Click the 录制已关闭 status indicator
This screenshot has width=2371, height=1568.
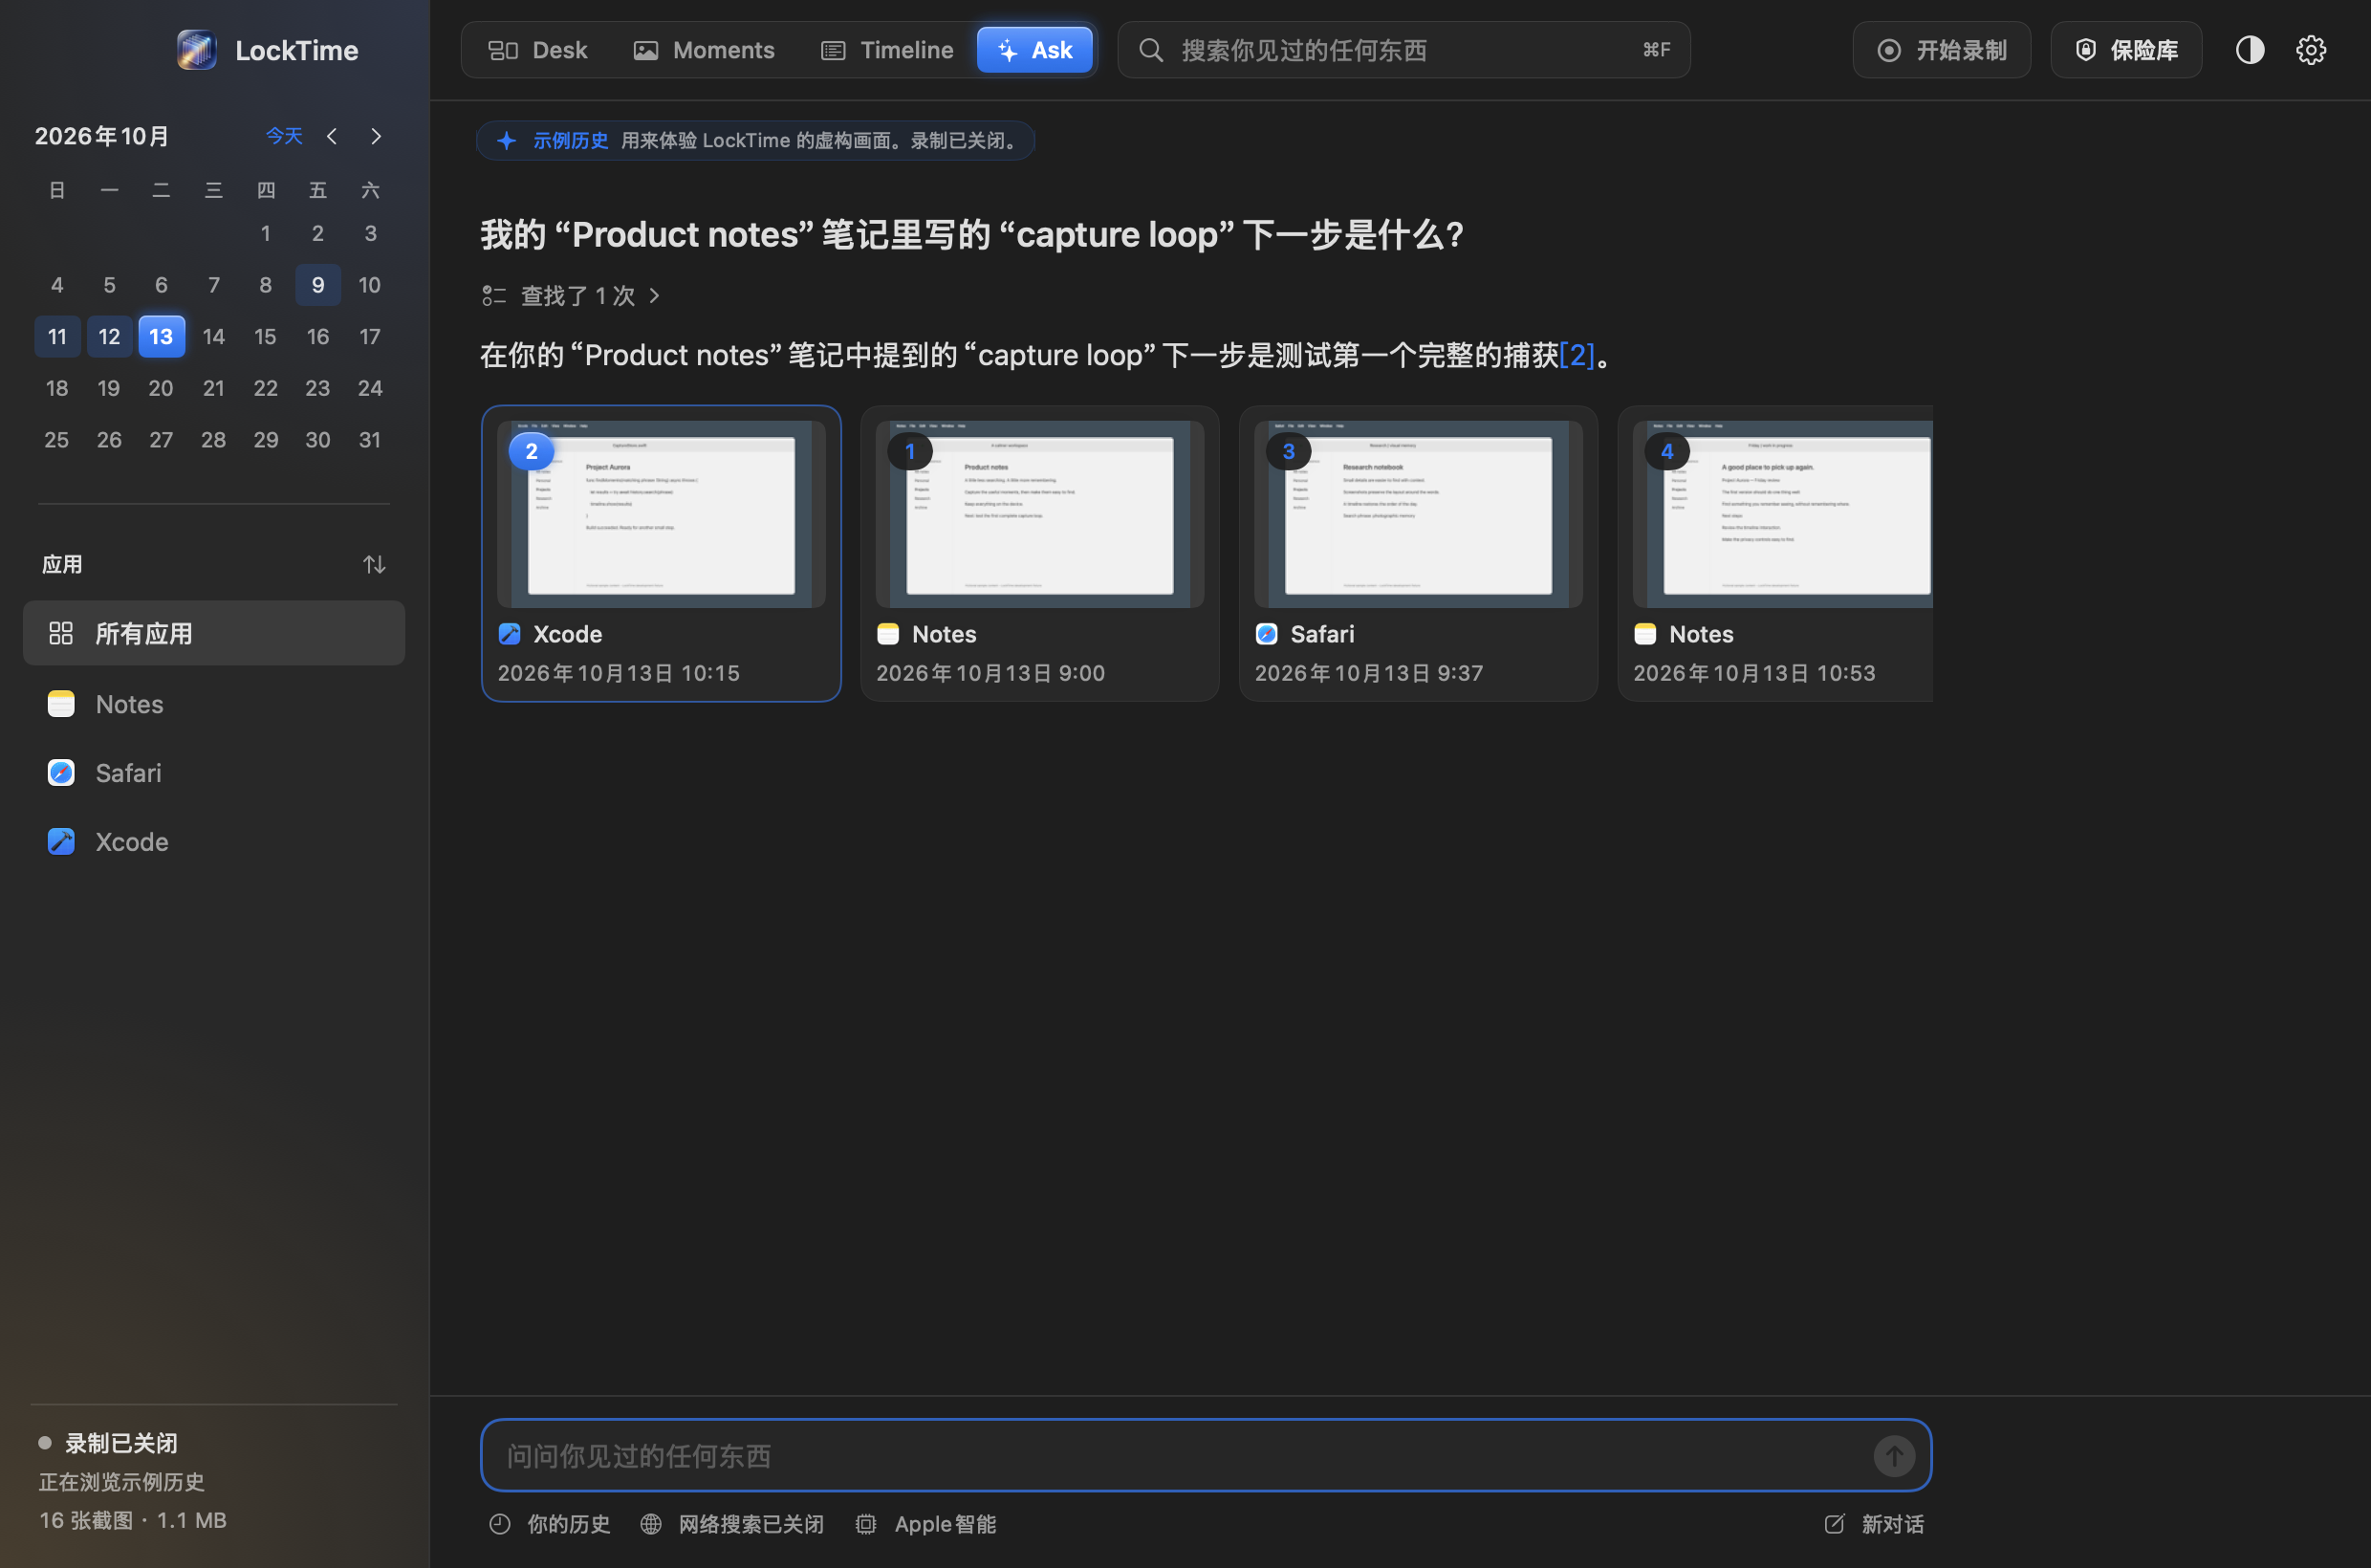pyautogui.click(x=108, y=1443)
